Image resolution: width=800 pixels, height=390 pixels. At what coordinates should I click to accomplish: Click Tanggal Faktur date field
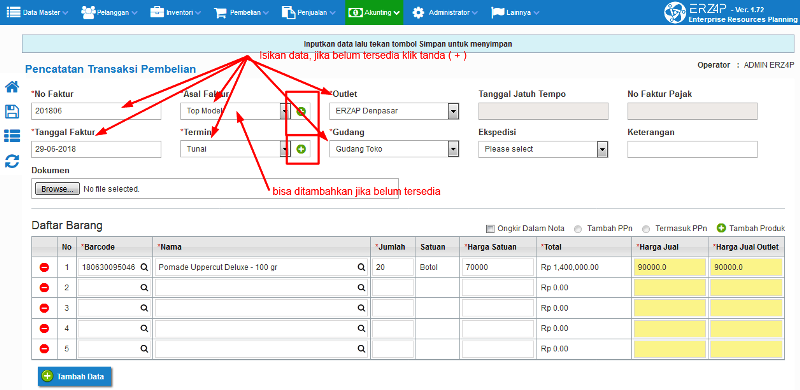point(96,149)
